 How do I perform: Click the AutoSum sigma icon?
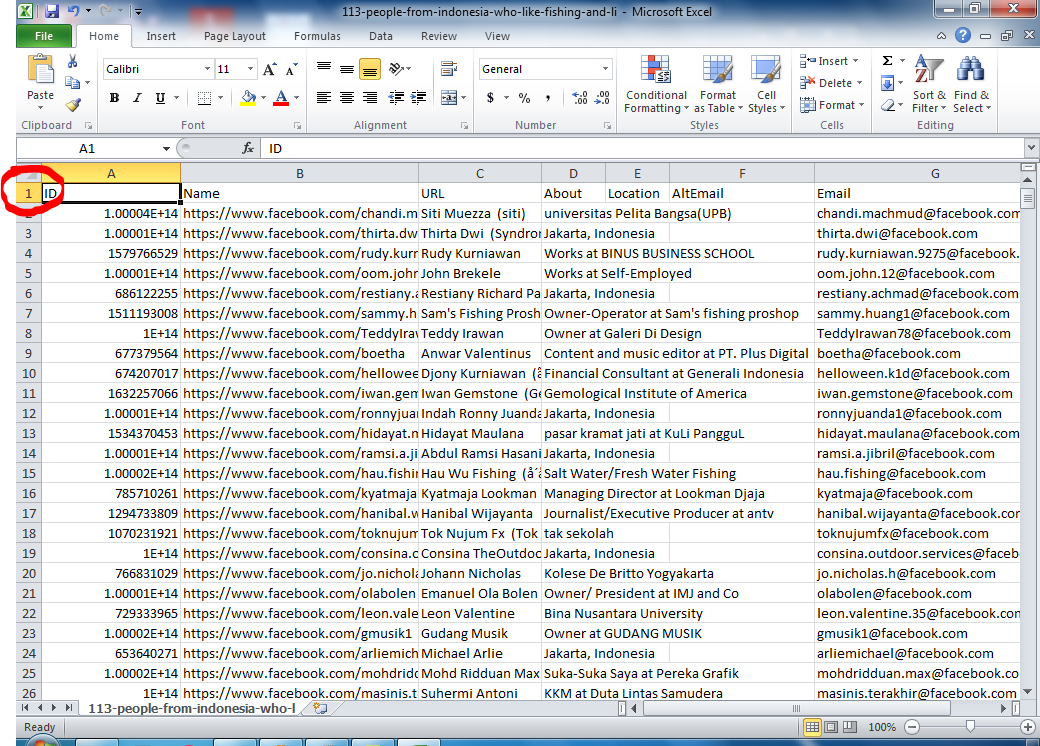pos(887,61)
